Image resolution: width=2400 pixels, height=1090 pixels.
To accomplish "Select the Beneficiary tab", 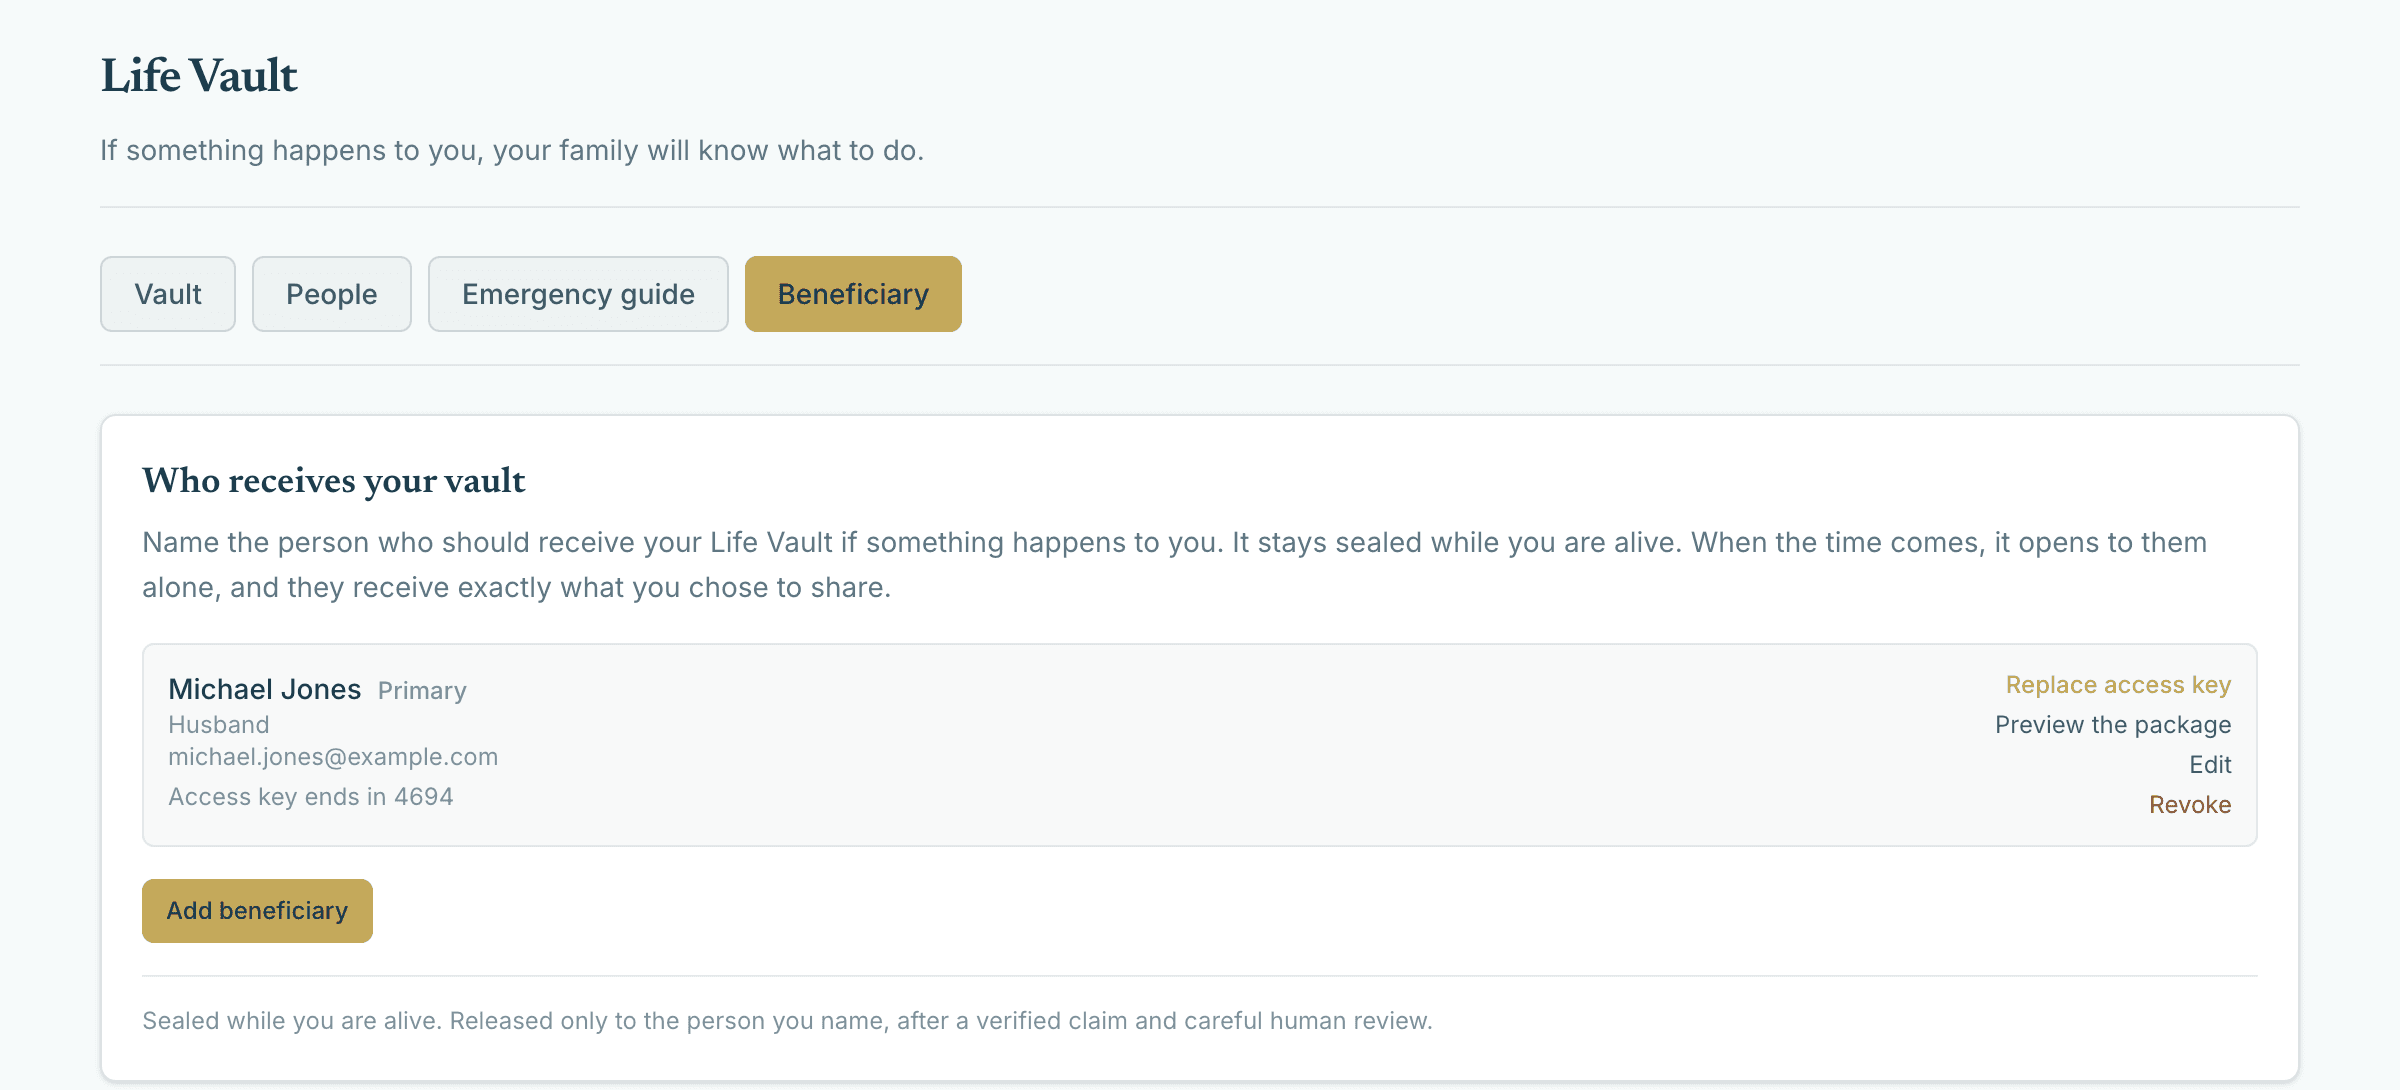I will (x=853, y=294).
